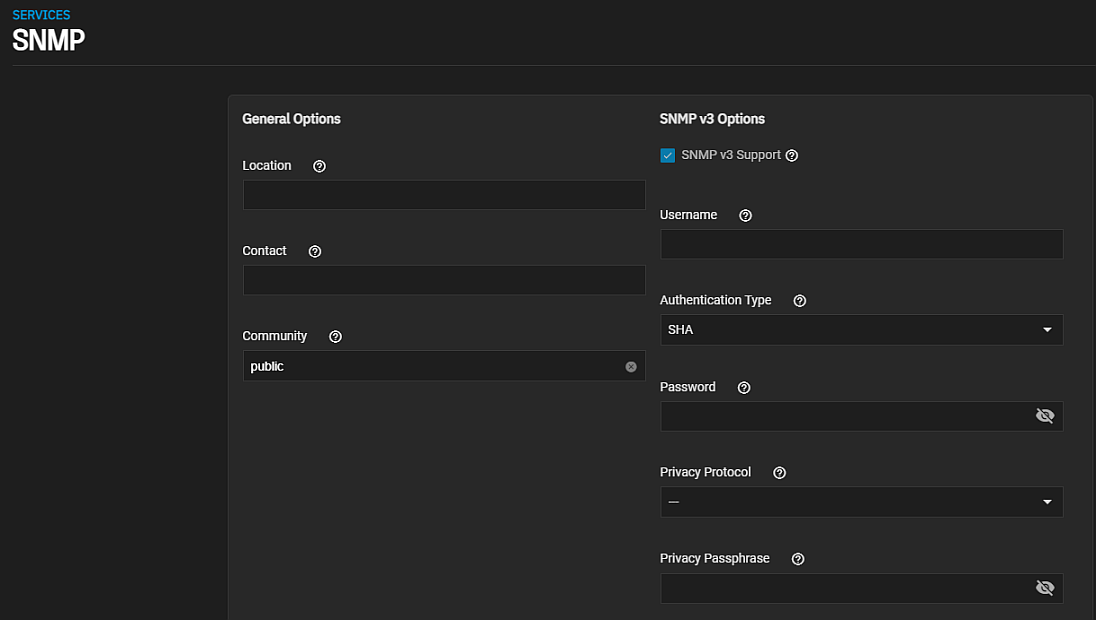Screen dimensions: 1096x620
Task: Show the Password field contents
Action: tap(1045, 415)
